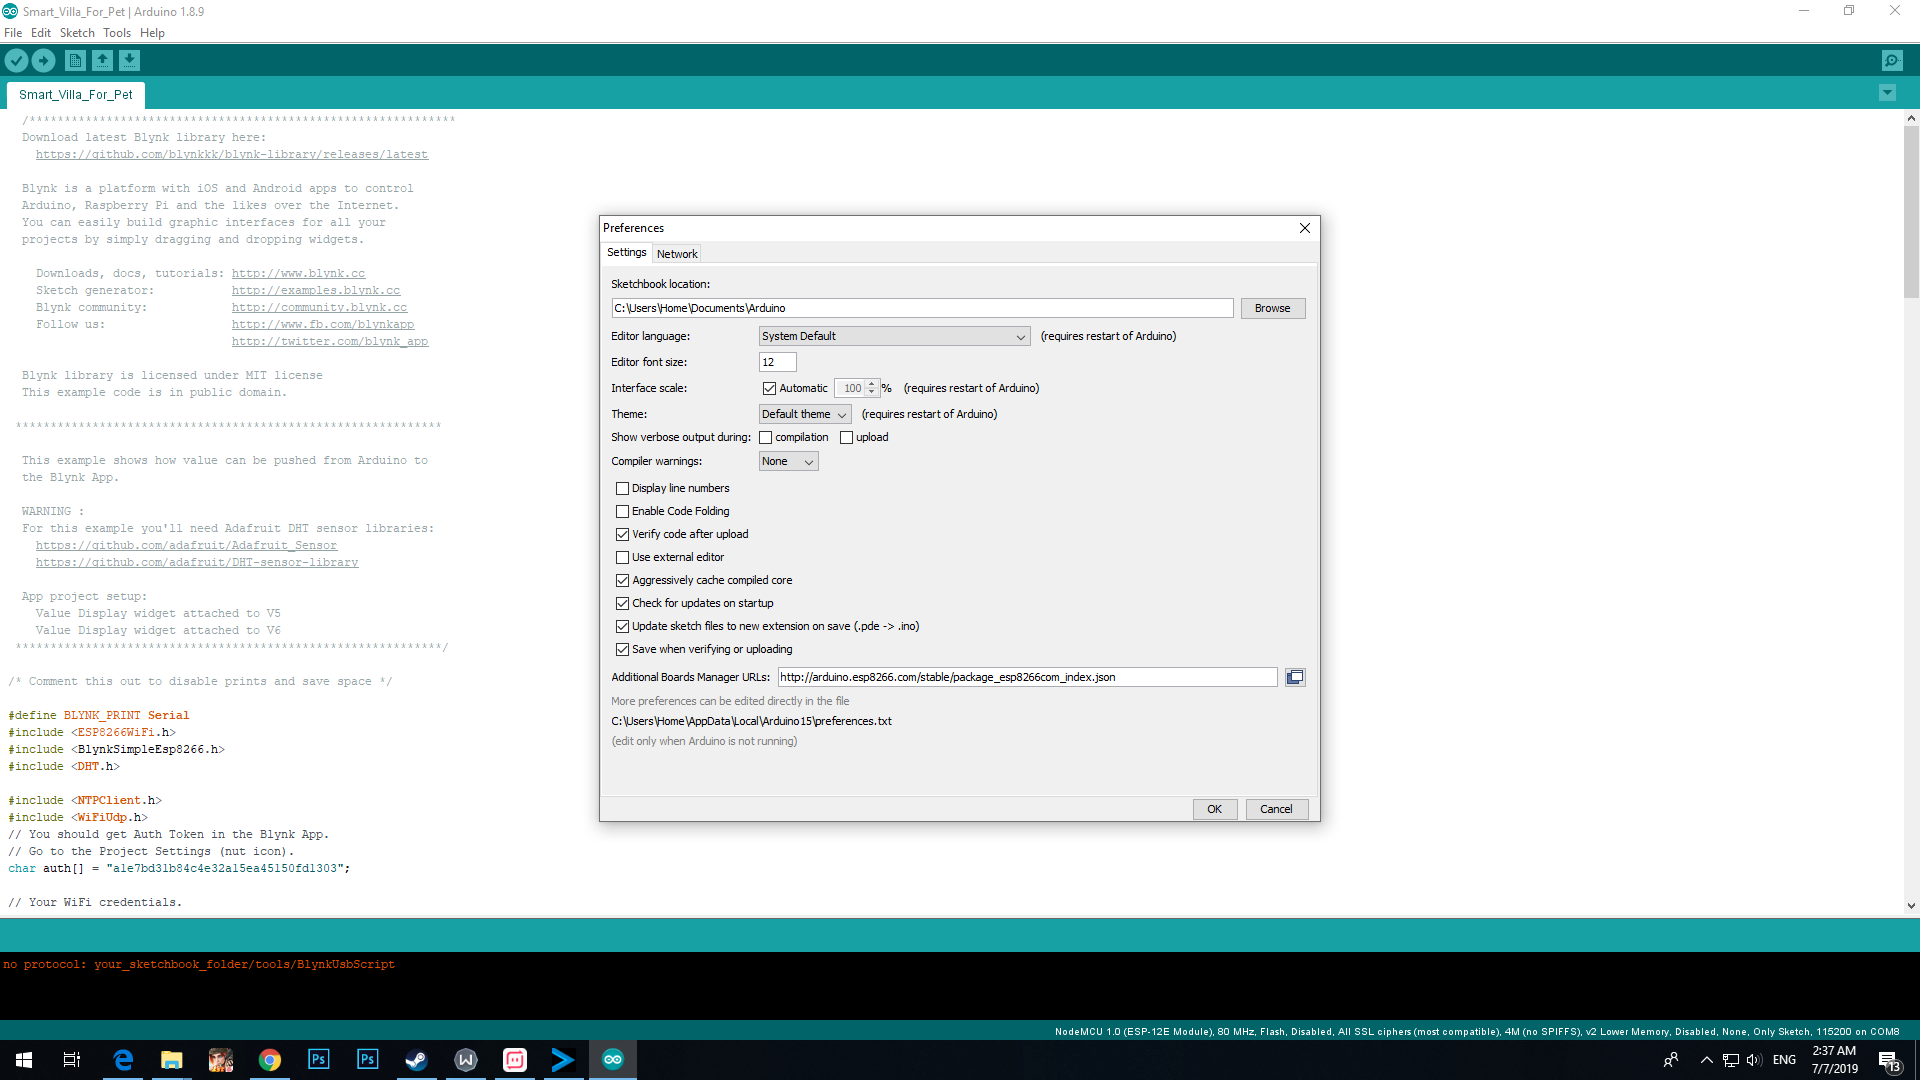The image size is (1920, 1080).
Task: Click the Editor font size field
Action: coord(777,362)
